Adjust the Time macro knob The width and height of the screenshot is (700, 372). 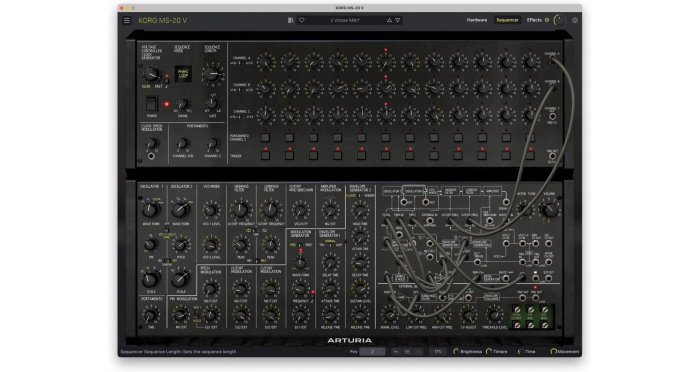click(x=520, y=351)
